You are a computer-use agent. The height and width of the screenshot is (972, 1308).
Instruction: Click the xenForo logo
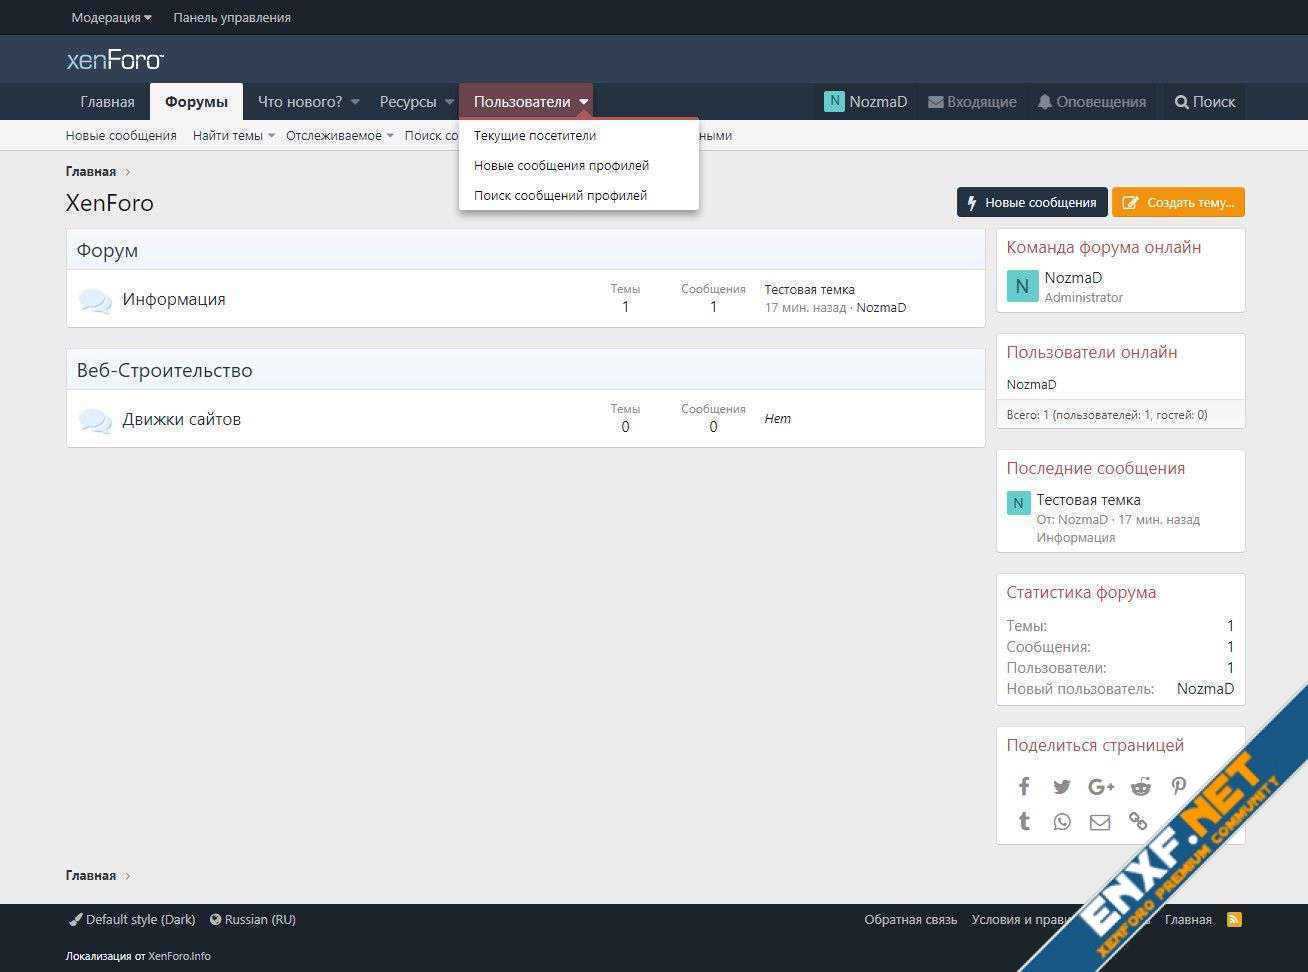(x=115, y=60)
